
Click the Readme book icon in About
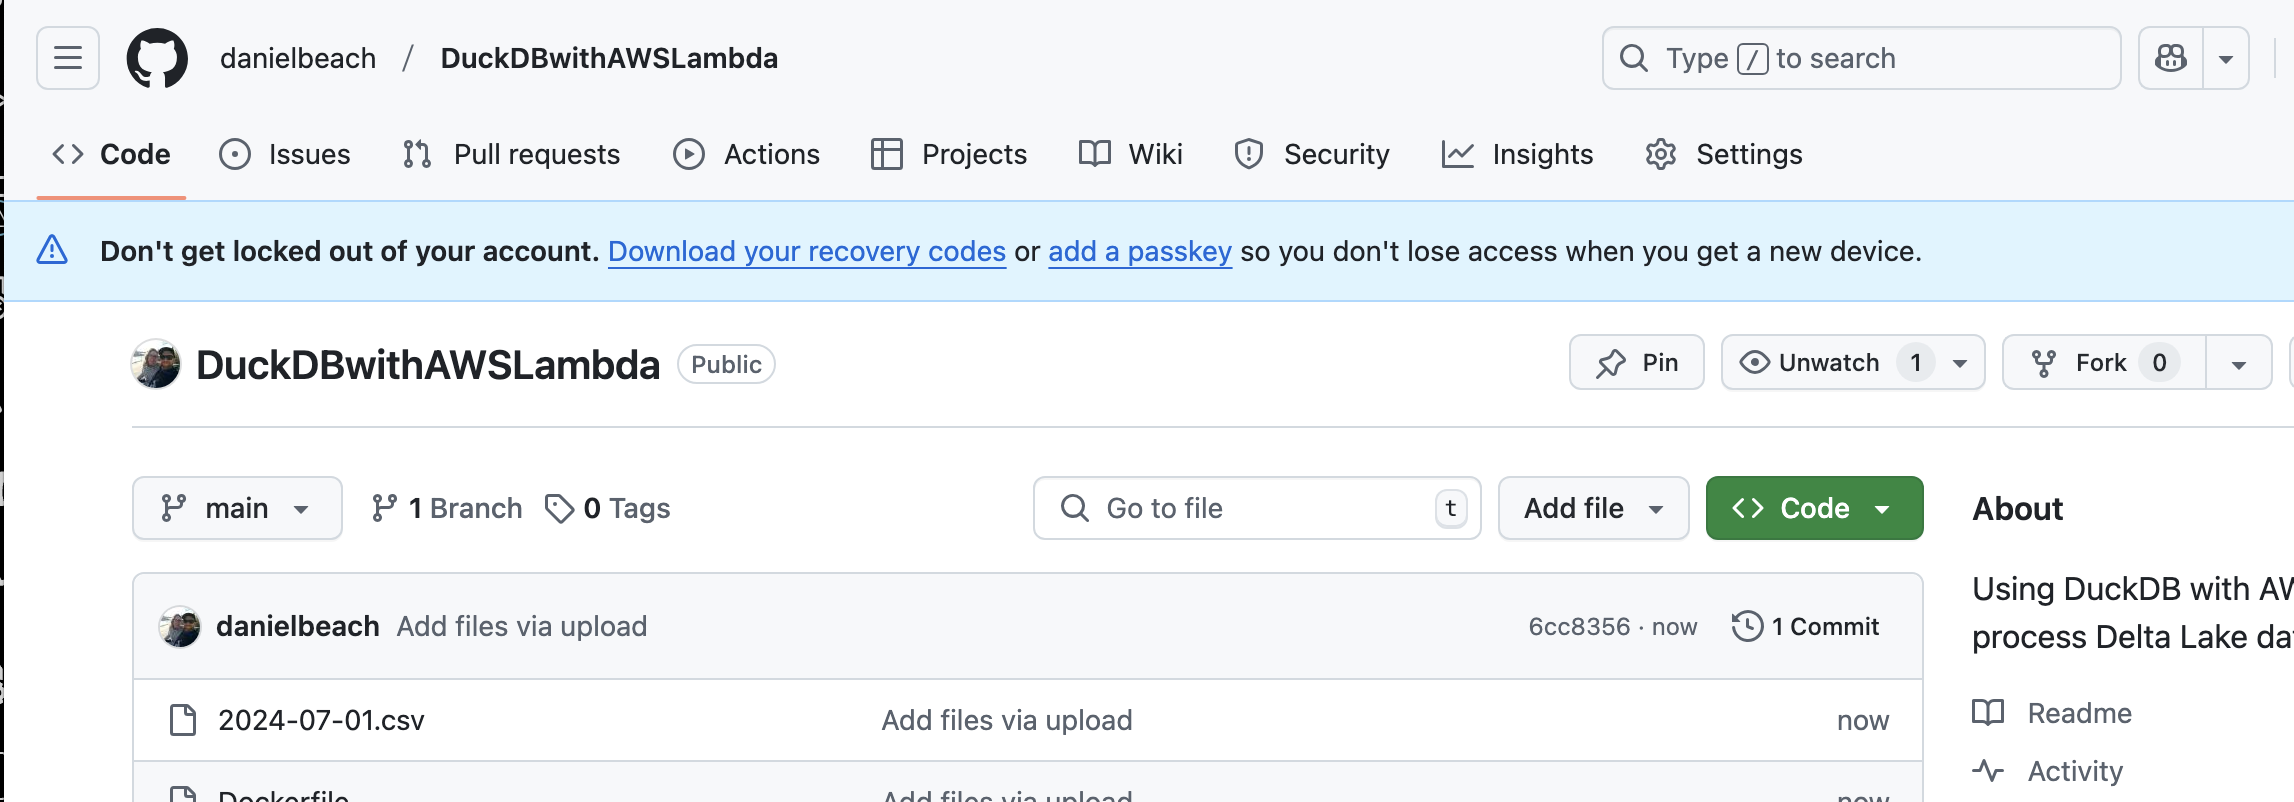1988,713
